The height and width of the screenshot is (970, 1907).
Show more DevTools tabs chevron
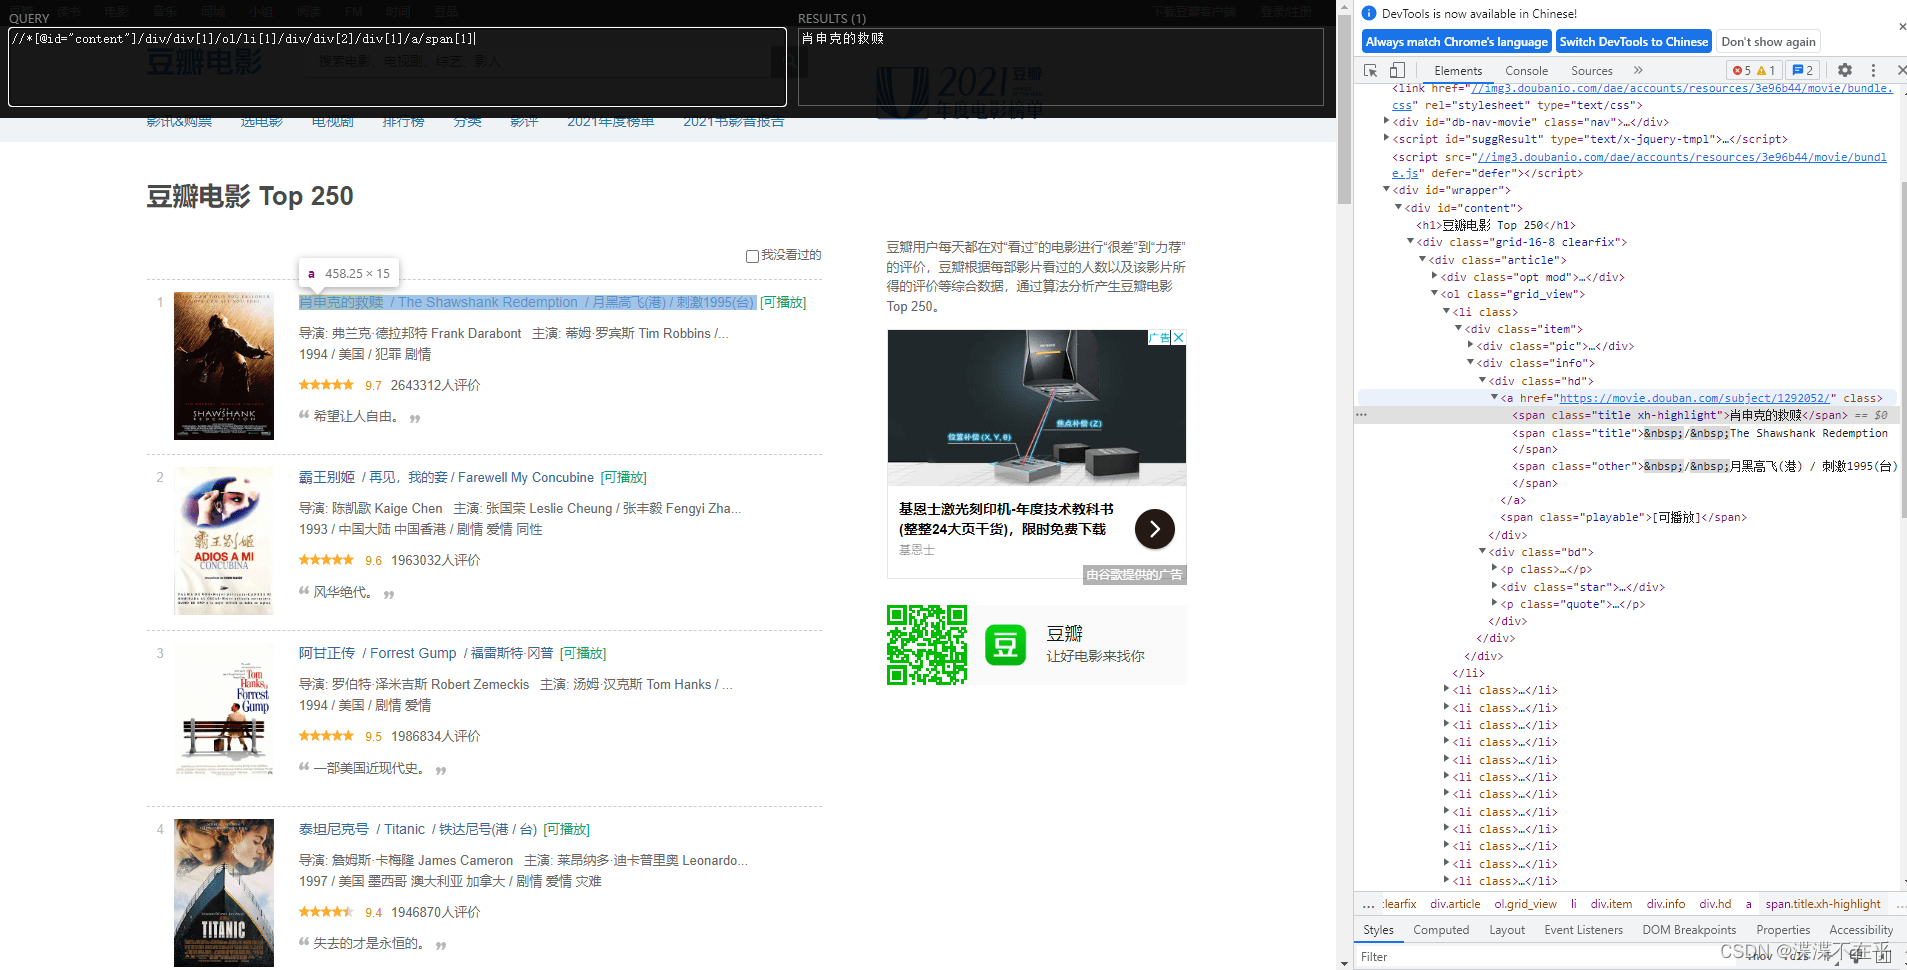point(1638,70)
